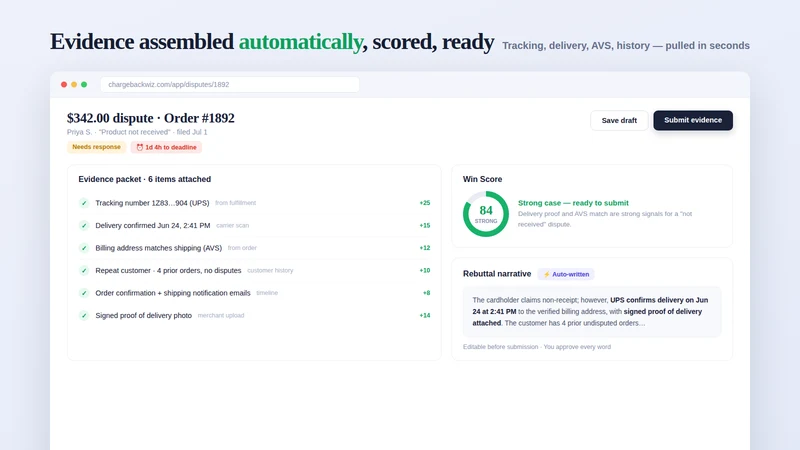
Task: Click the +12 score value
Action: (424, 248)
